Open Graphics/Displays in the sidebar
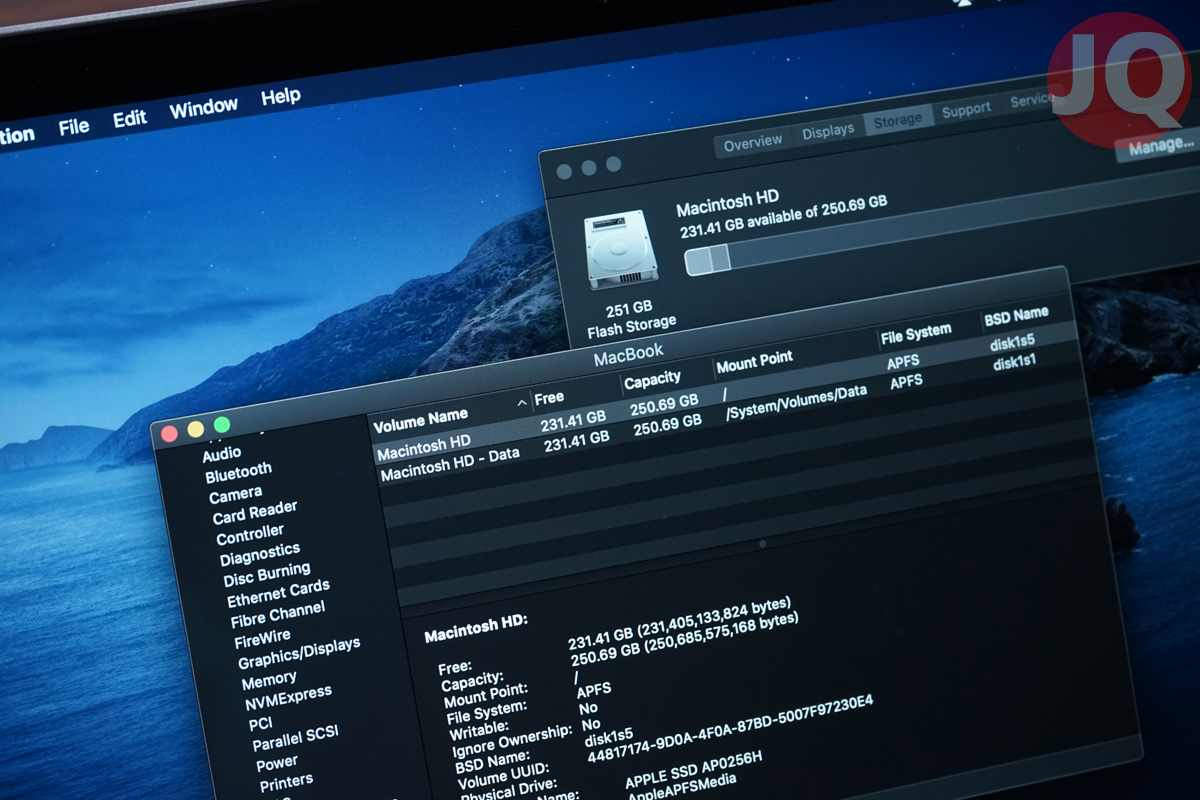1200x800 pixels. [299, 653]
